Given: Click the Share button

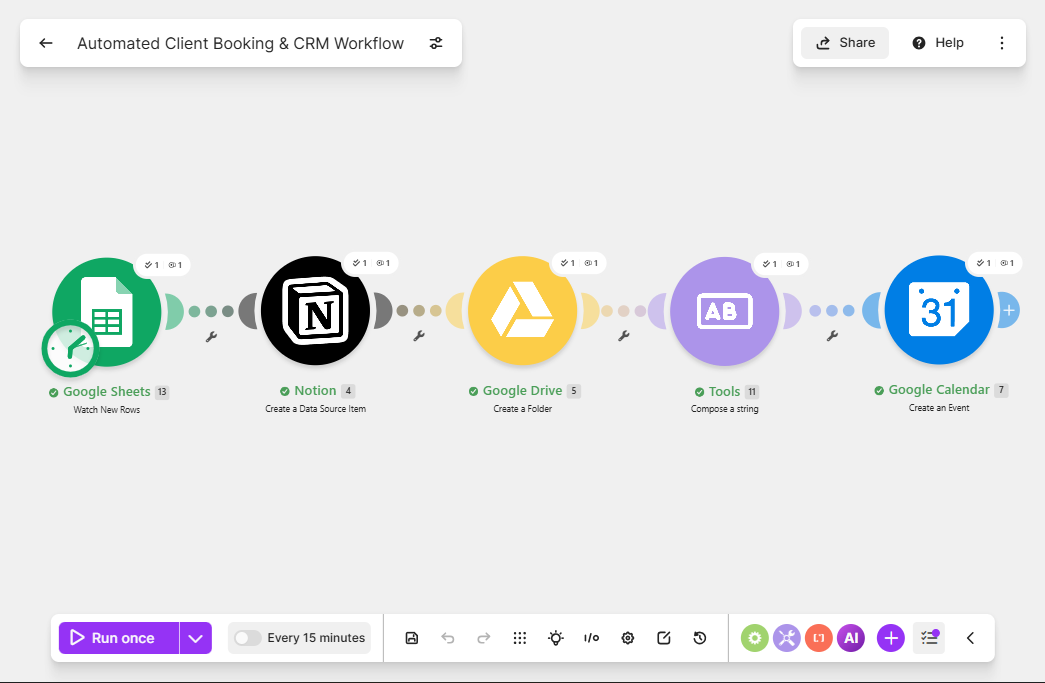Looking at the screenshot, I should click(x=845, y=43).
